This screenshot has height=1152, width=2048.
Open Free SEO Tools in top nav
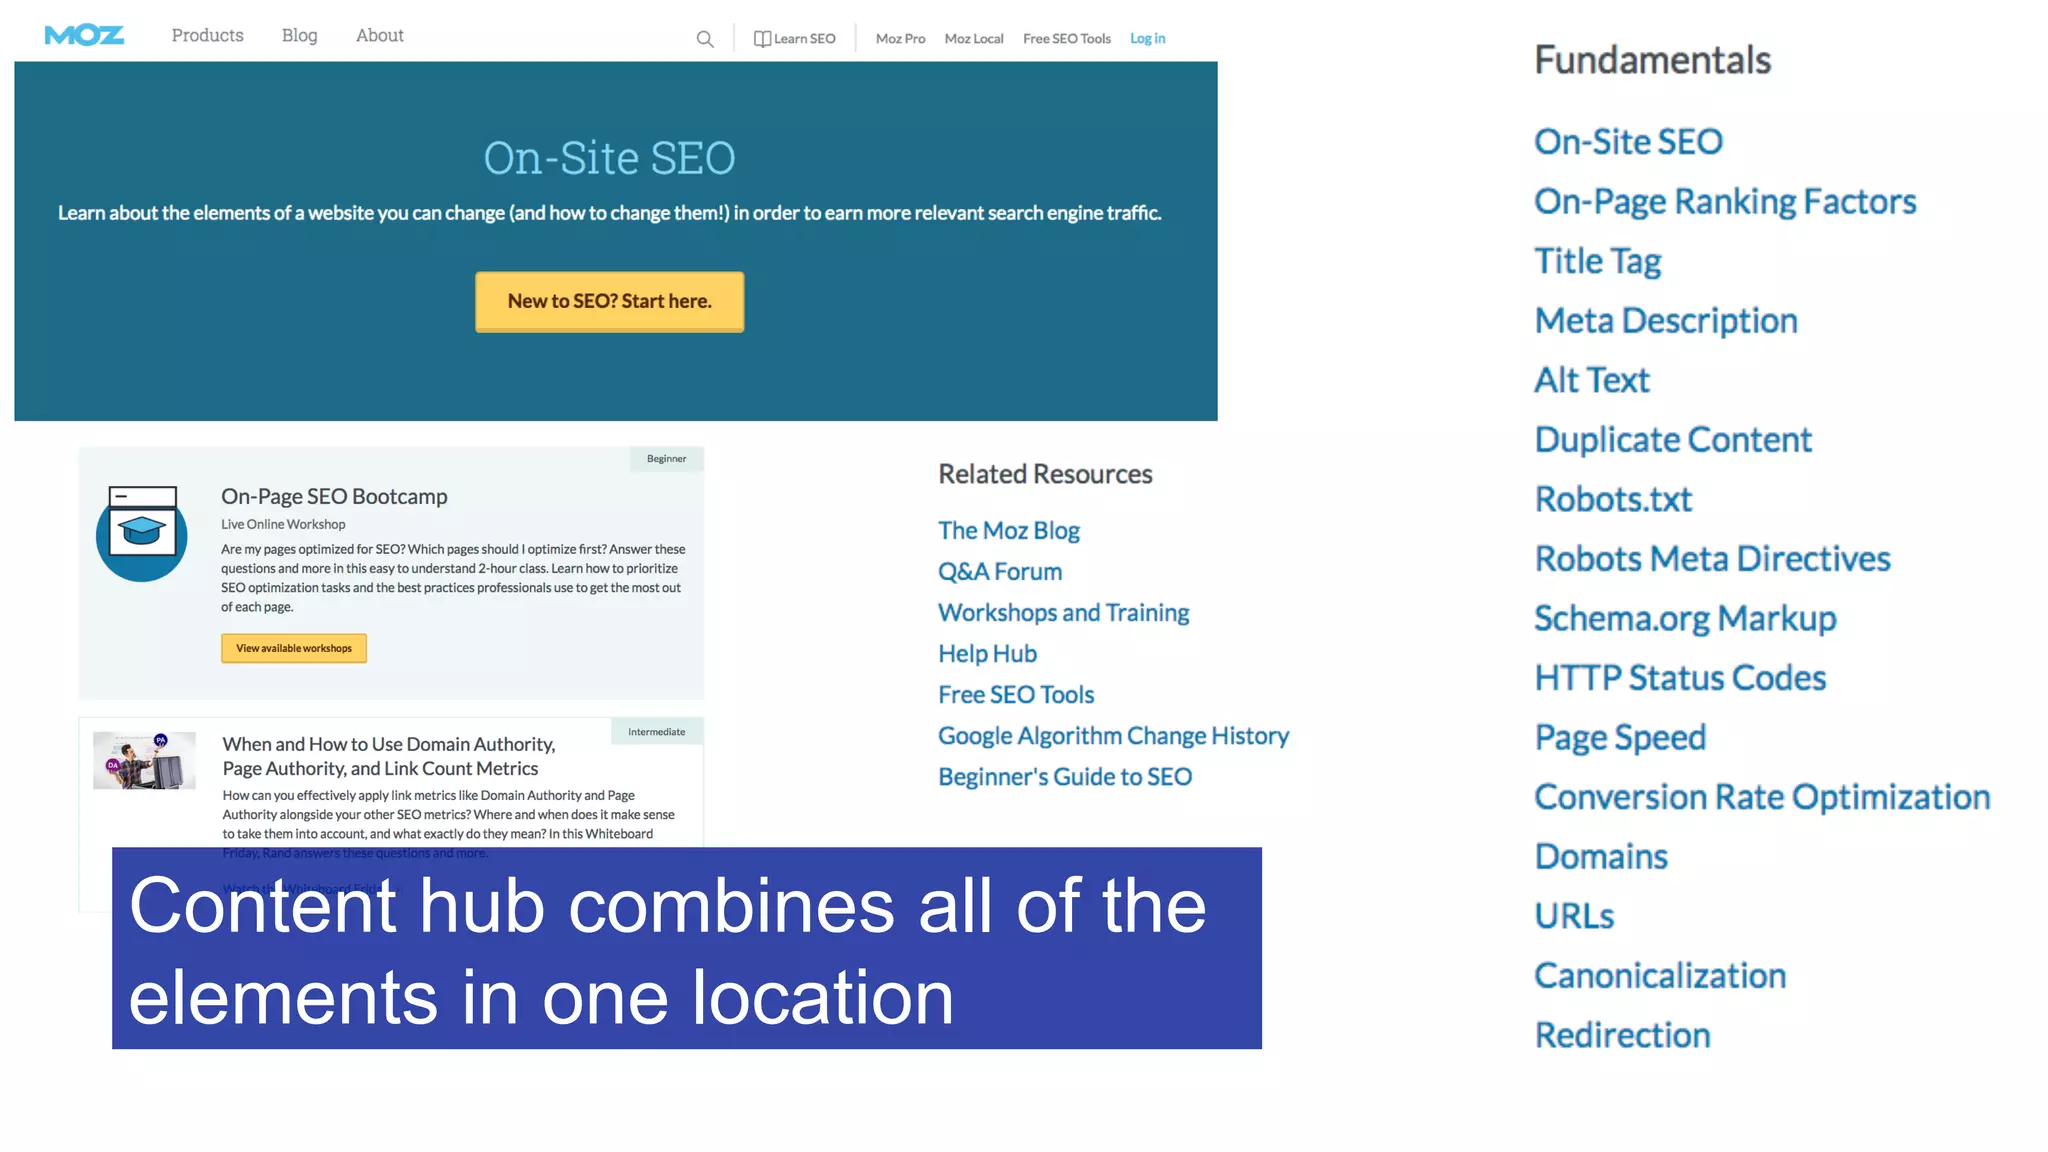[1067, 39]
